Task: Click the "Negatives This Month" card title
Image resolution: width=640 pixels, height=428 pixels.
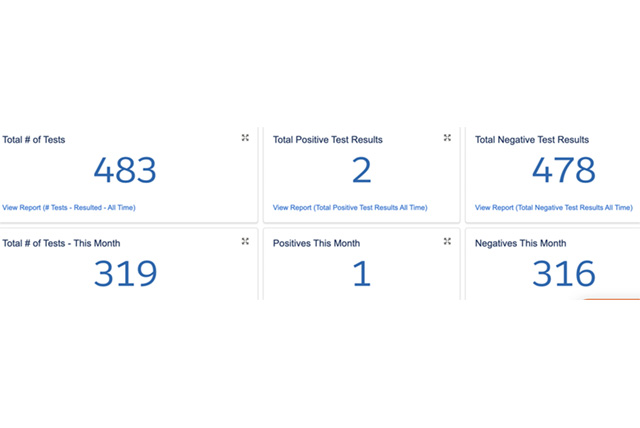Action: pyautogui.click(x=520, y=243)
